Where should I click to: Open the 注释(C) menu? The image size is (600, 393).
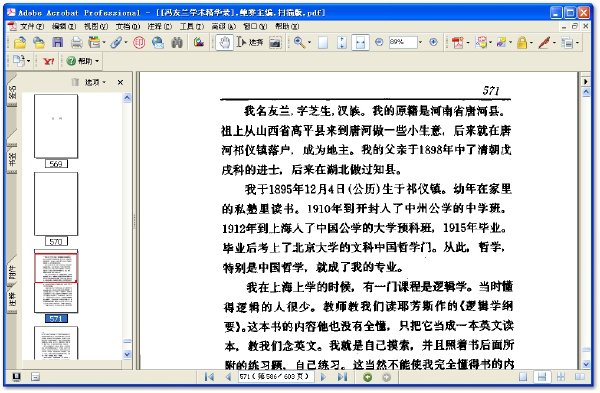tap(160, 26)
